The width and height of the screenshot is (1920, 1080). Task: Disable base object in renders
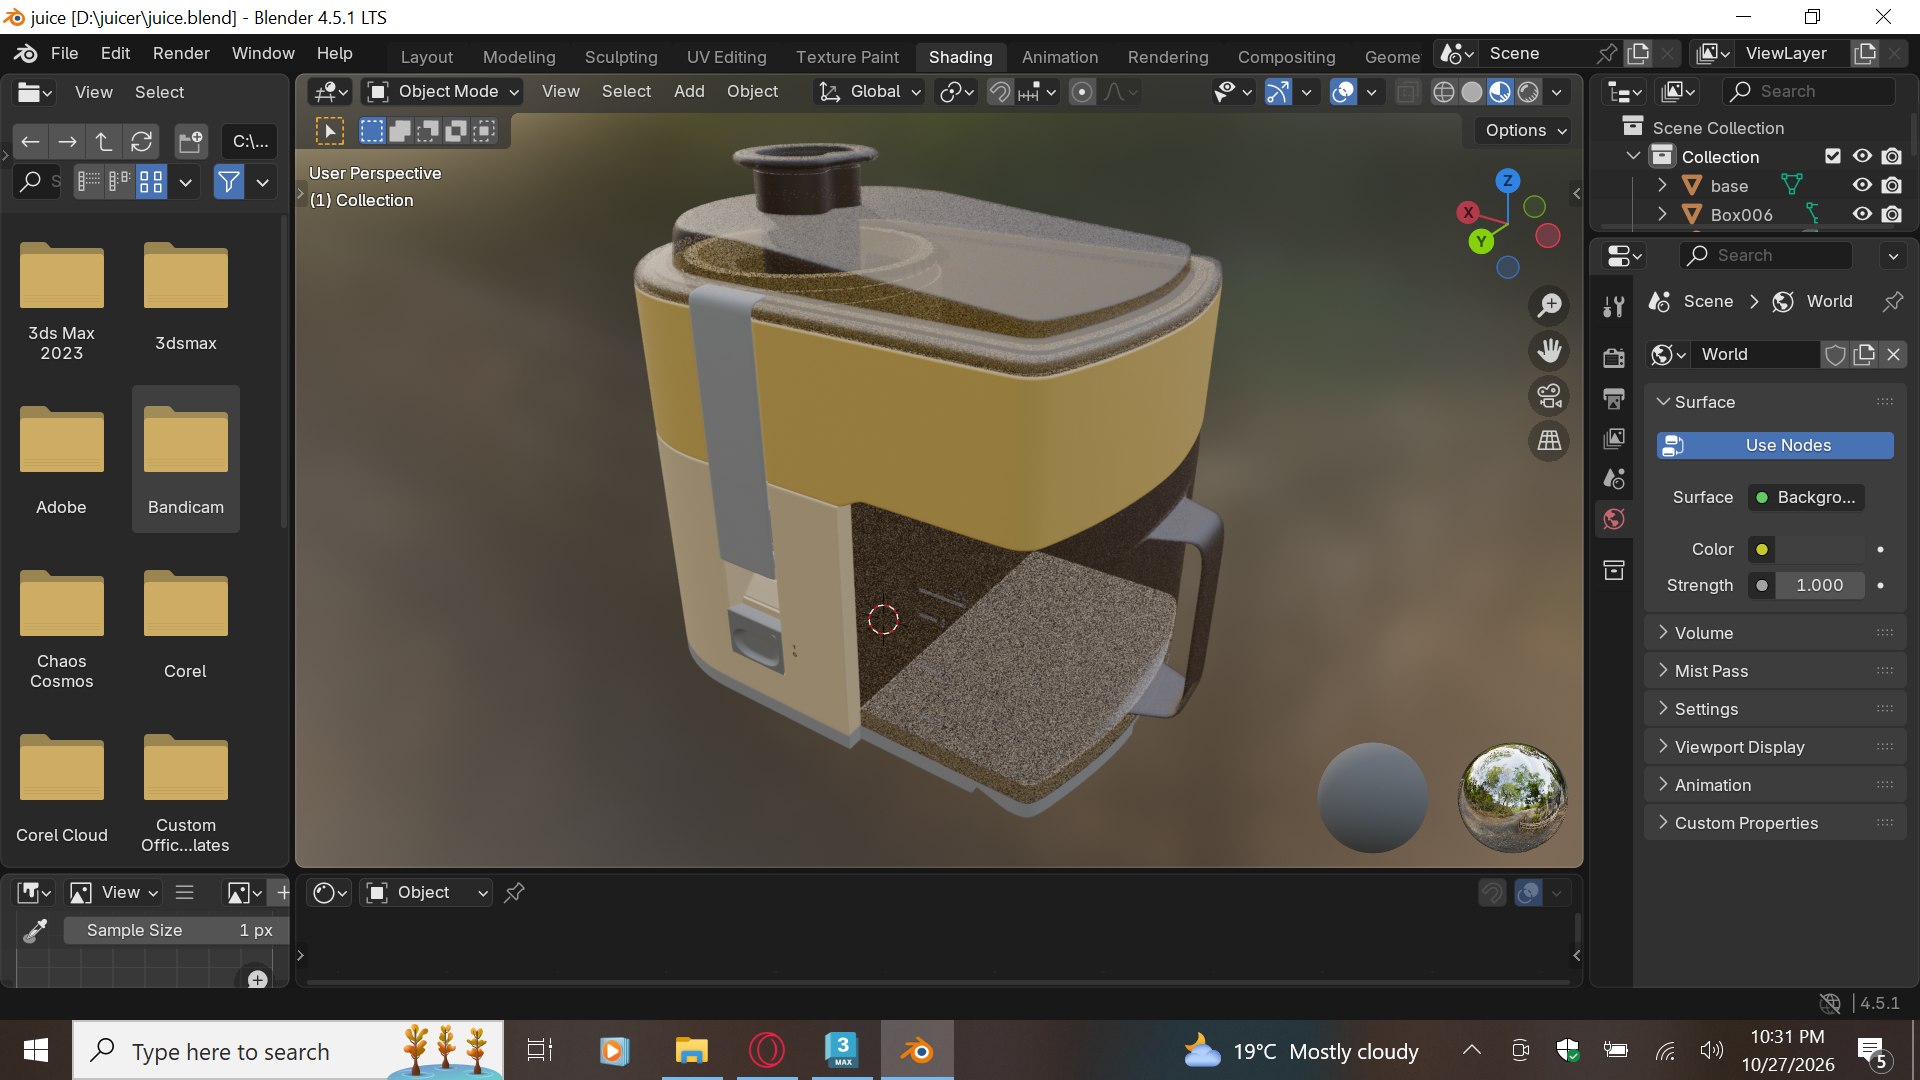pyautogui.click(x=1891, y=185)
